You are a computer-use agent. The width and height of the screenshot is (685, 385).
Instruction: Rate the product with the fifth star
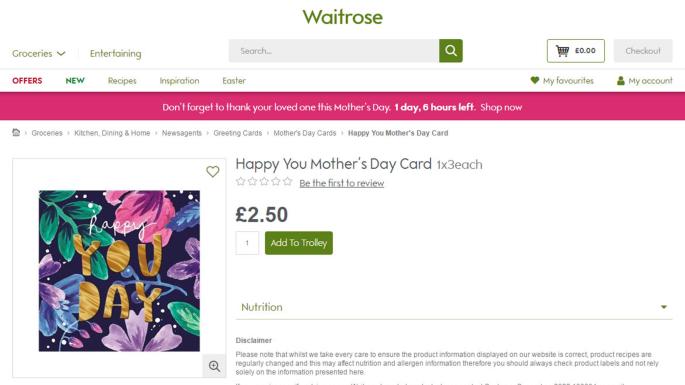click(287, 181)
